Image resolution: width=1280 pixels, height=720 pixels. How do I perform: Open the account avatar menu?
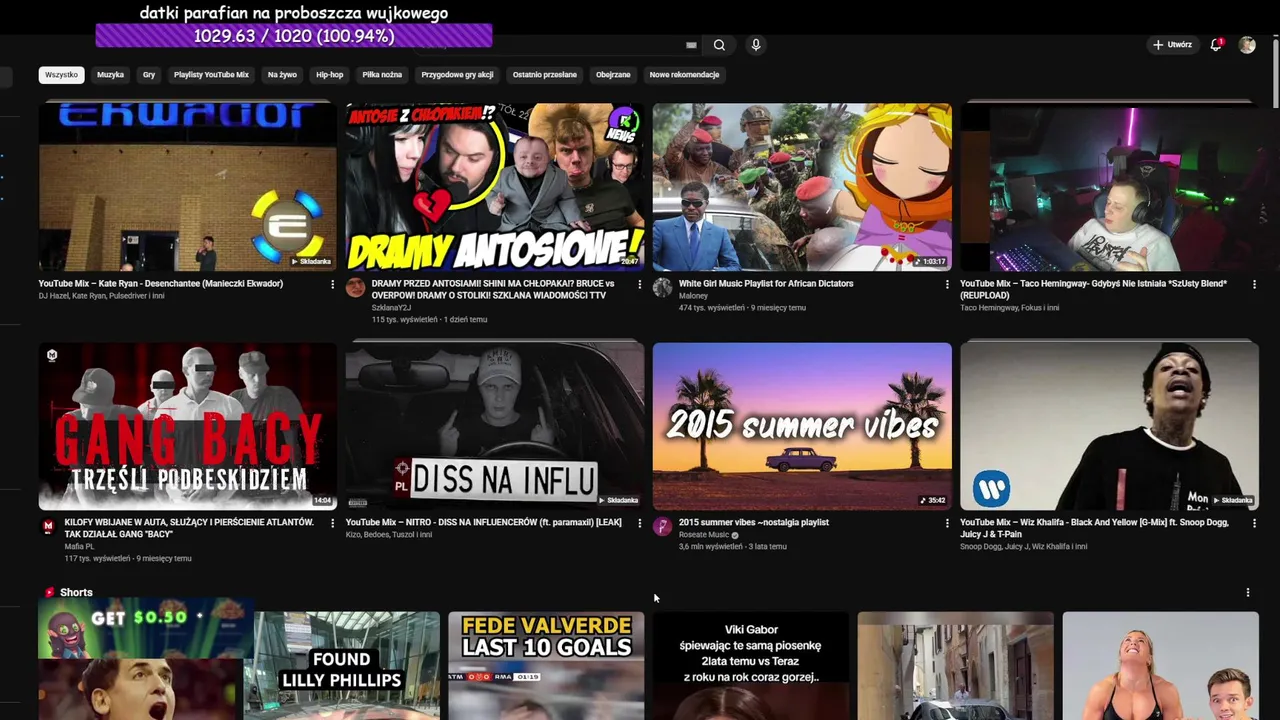click(1247, 45)
